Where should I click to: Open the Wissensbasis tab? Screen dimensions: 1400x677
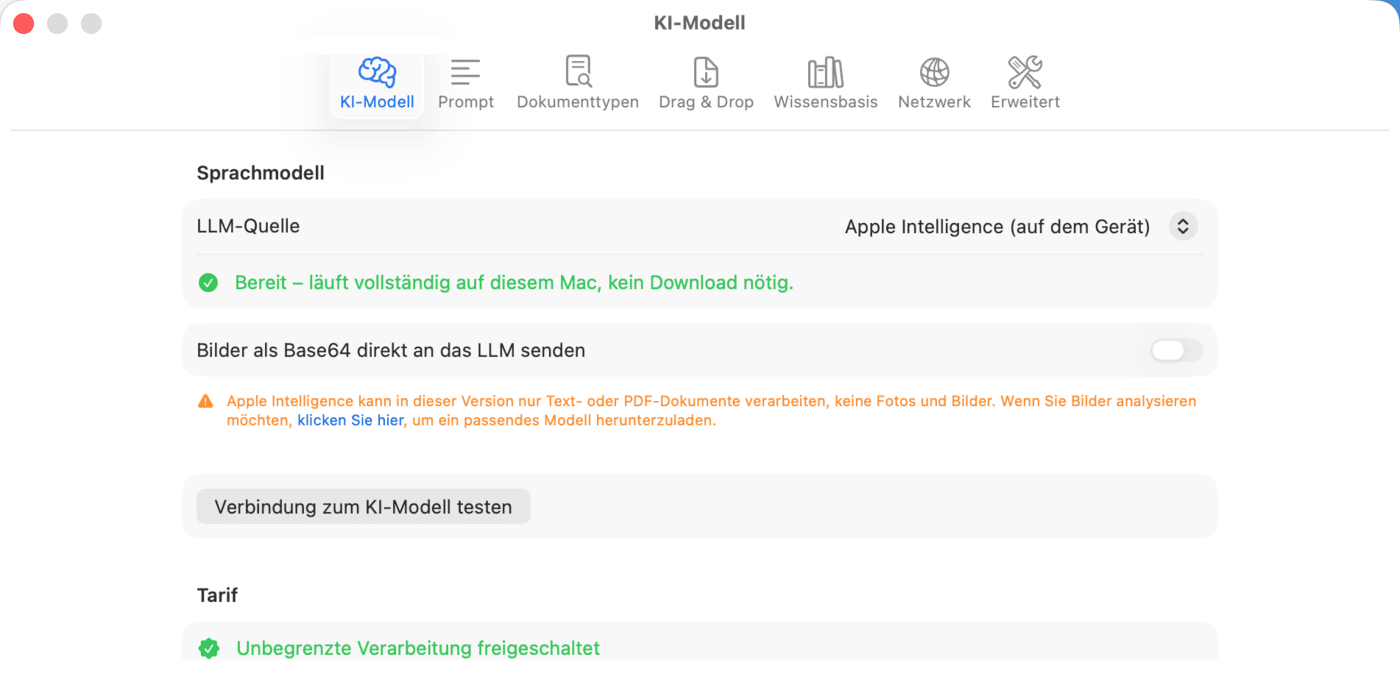tap(826, 84)
